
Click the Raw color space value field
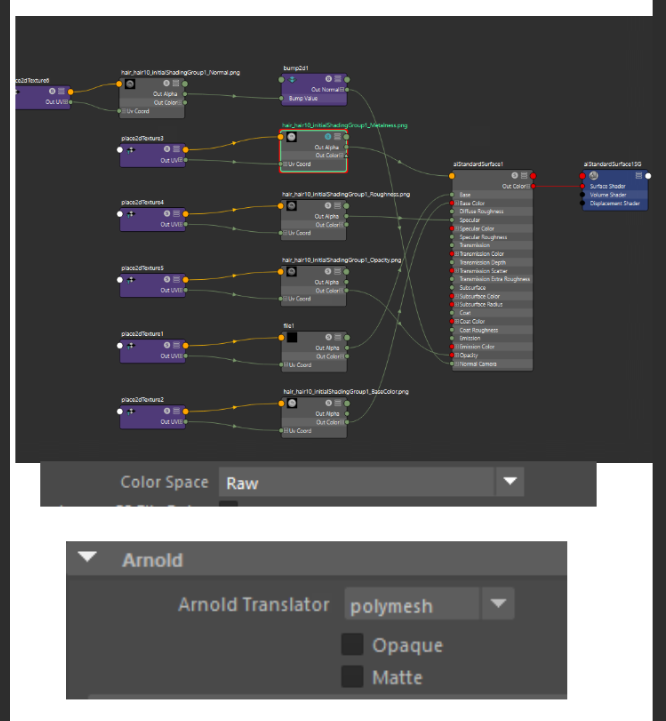coord(356,482)
